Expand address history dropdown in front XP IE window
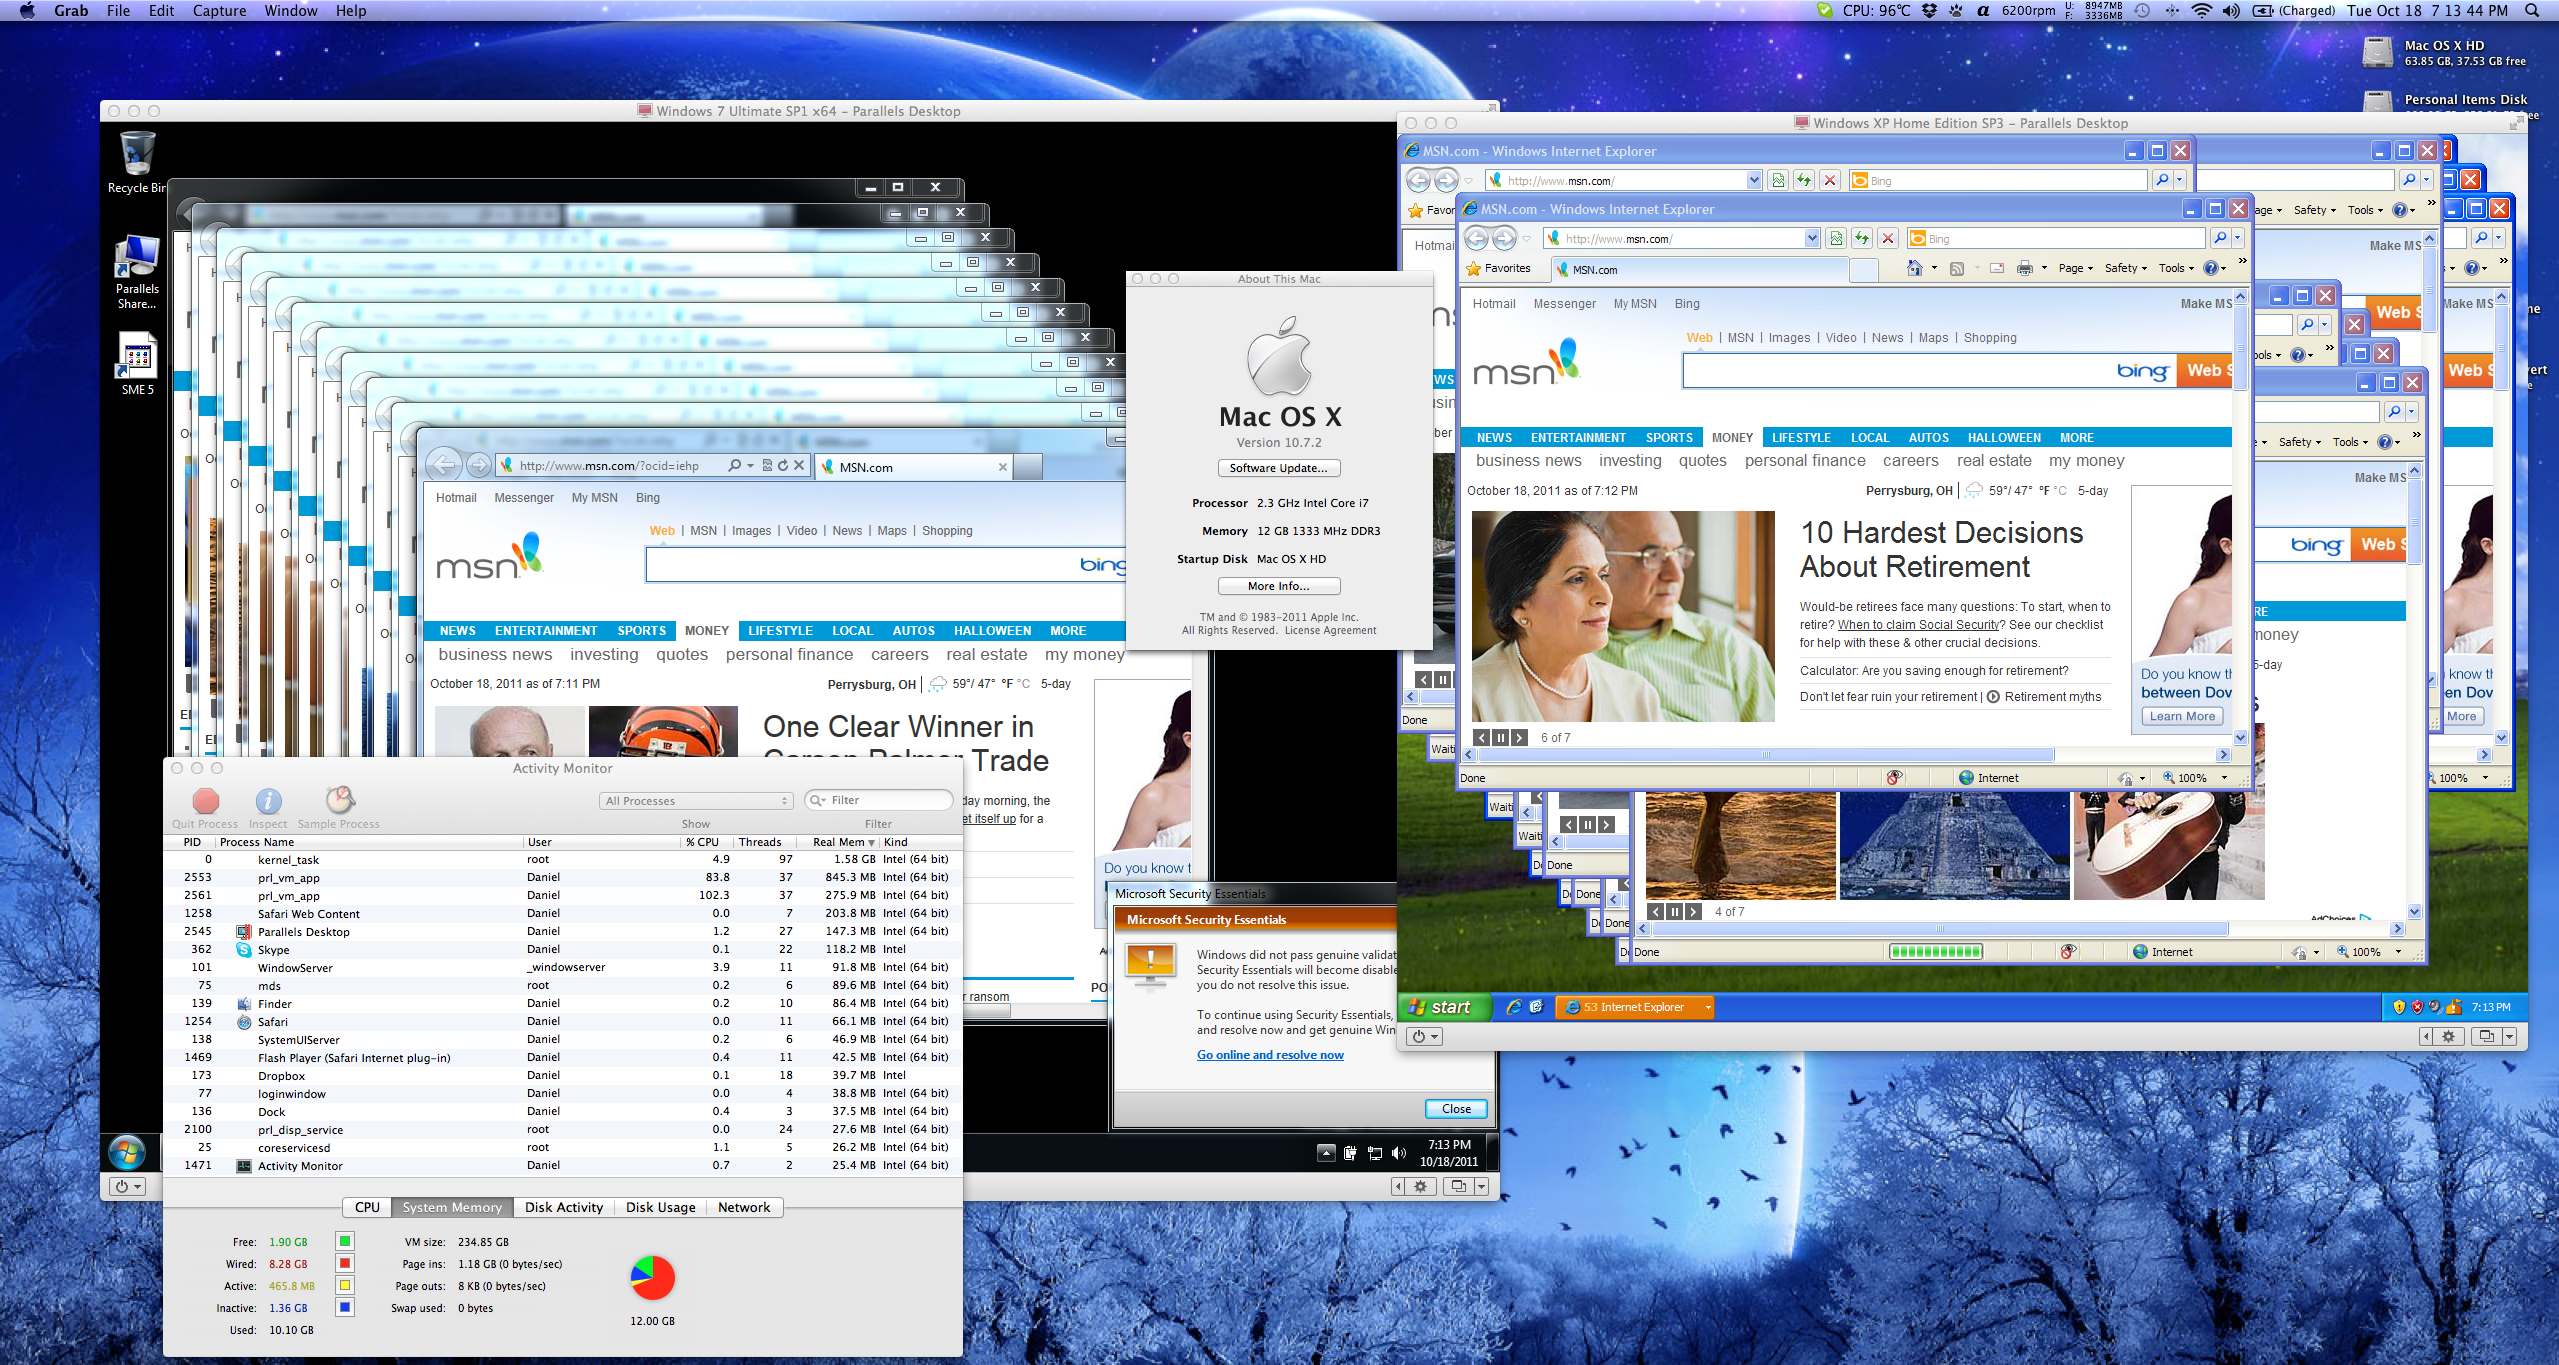This screenshot has height=1365, width=2559. click(x=1811, y=238)
